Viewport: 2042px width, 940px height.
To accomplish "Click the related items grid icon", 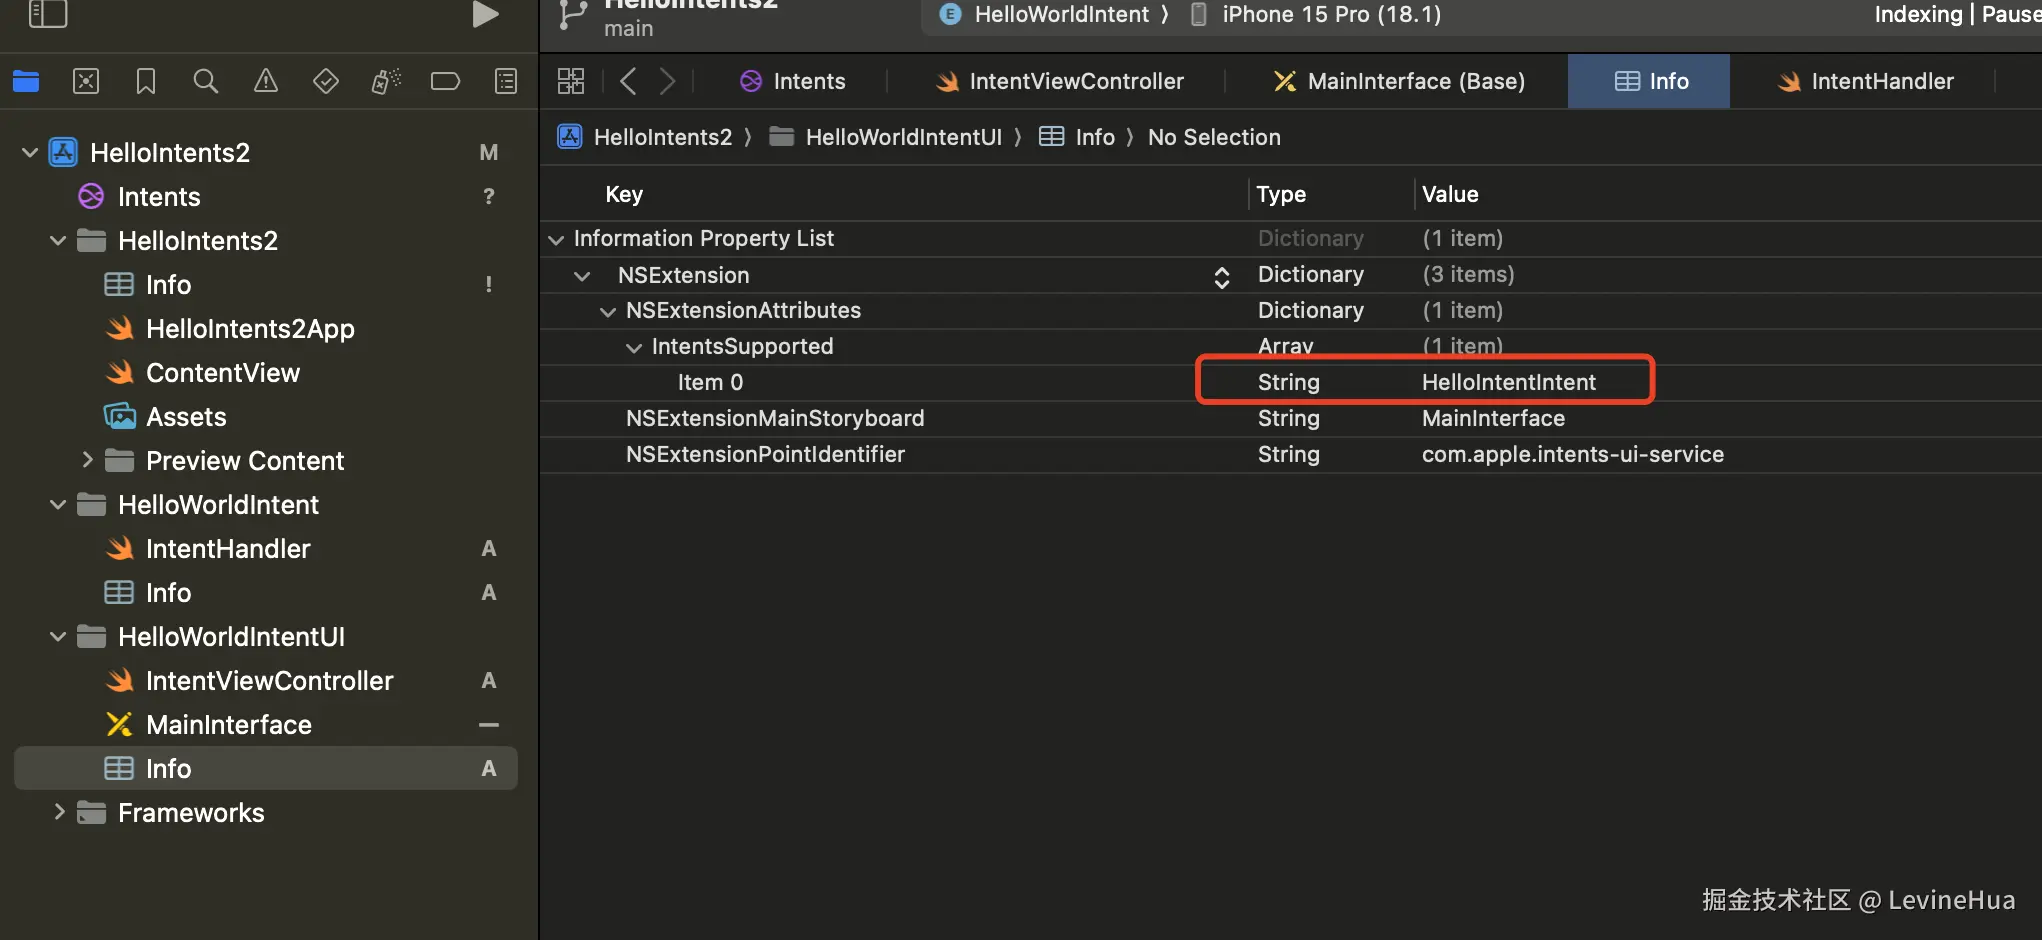I will click(x=571, y=81).
